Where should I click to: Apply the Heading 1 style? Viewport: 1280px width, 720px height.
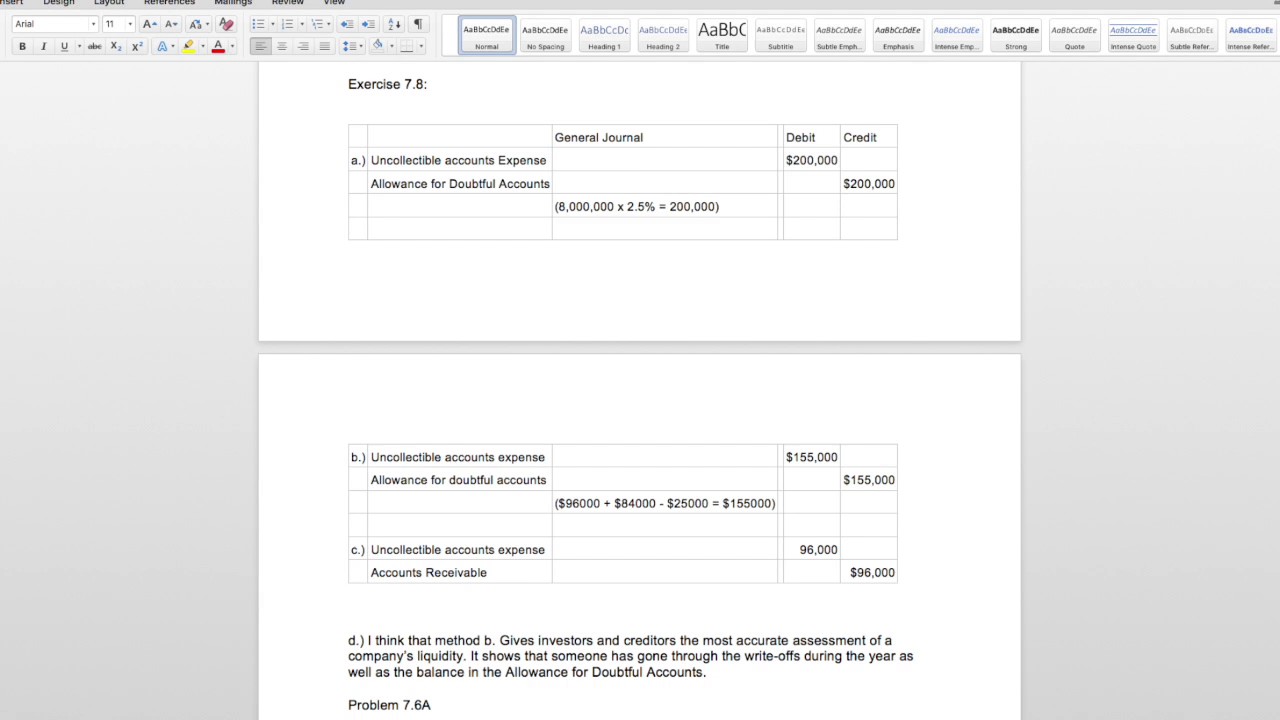pyautogui.click(x=604, y=35)
